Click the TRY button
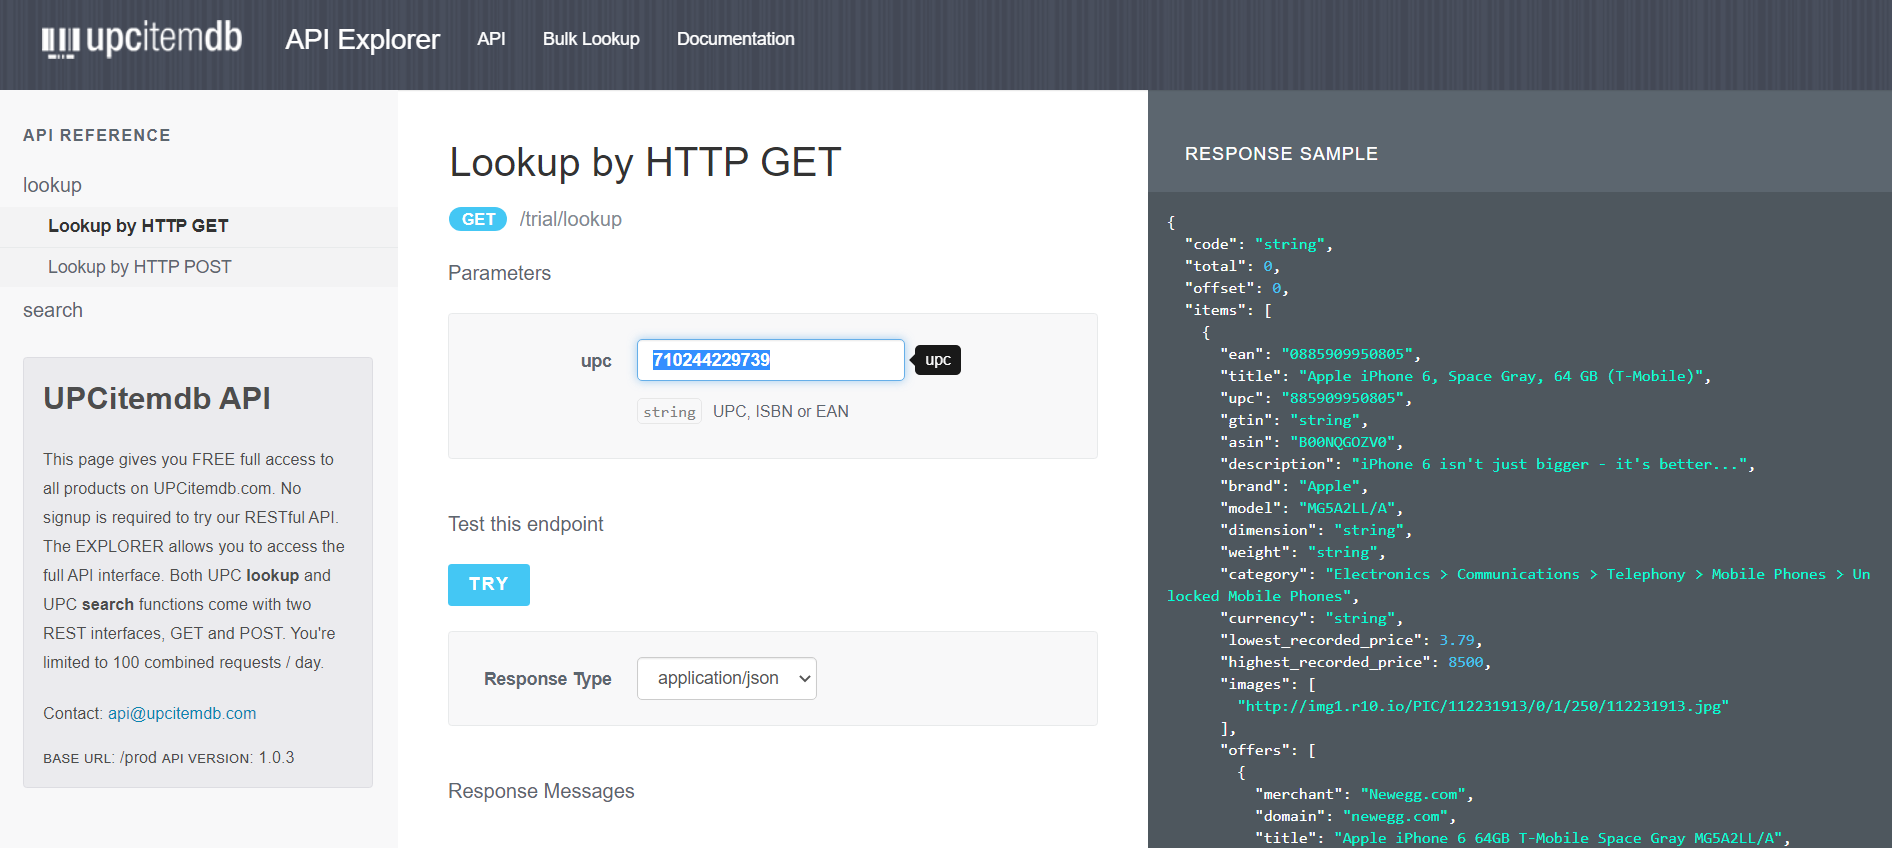 click(x=489, y=584)
